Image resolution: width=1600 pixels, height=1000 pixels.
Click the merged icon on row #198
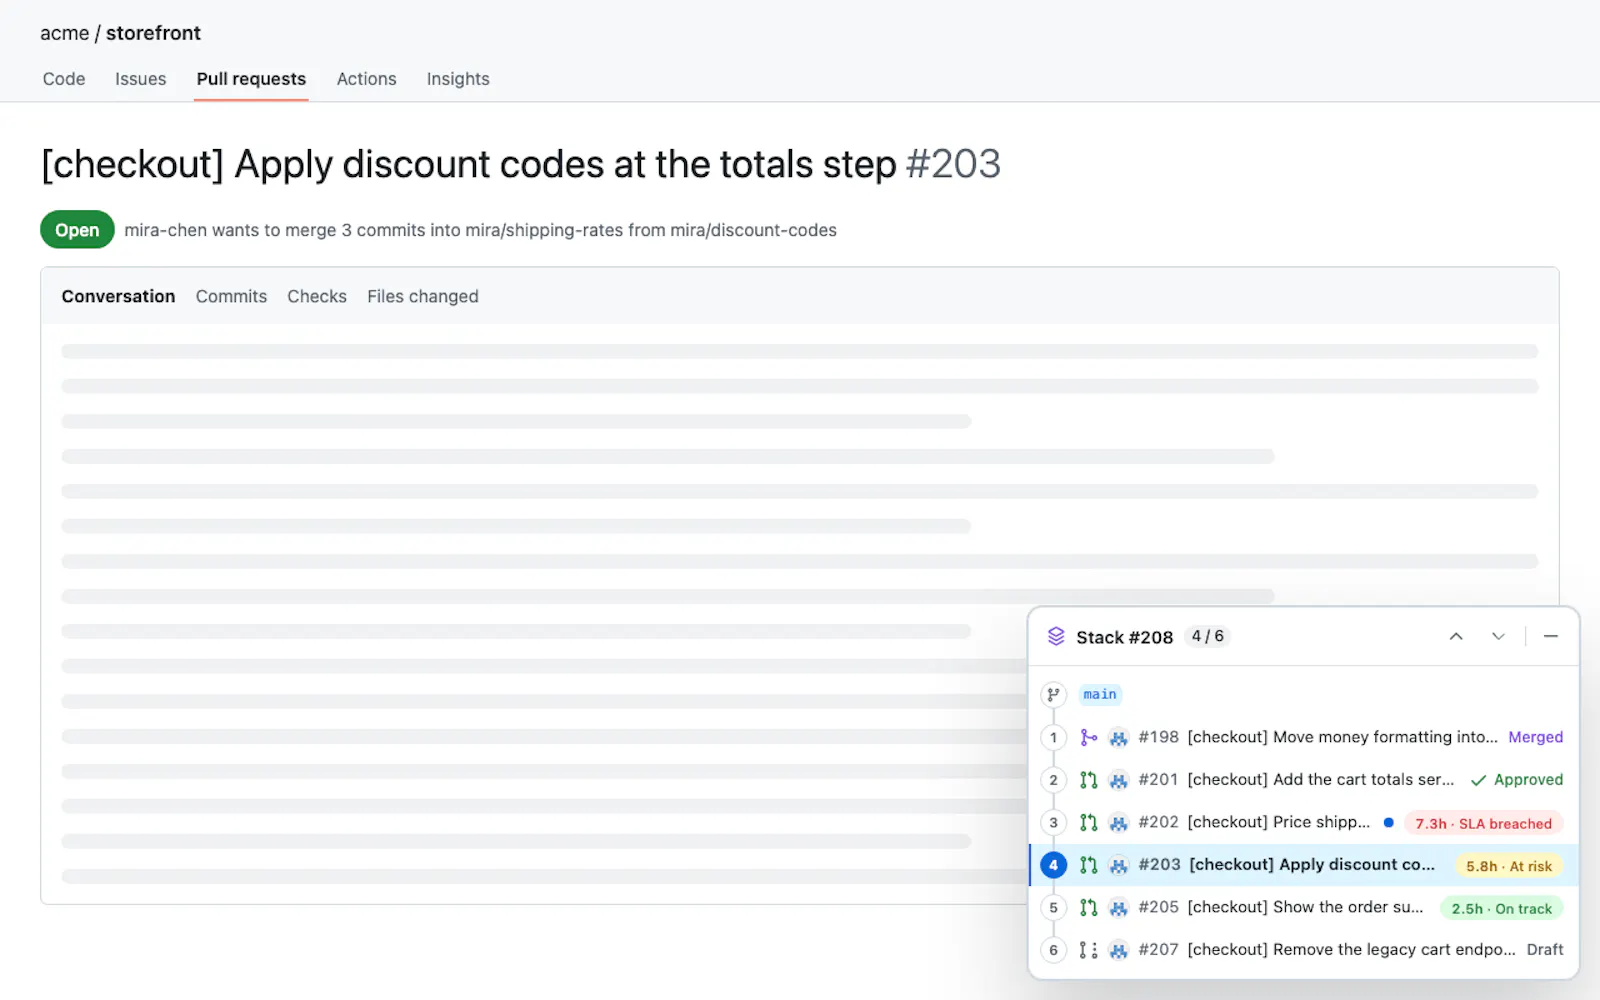tap(1089, 737)
